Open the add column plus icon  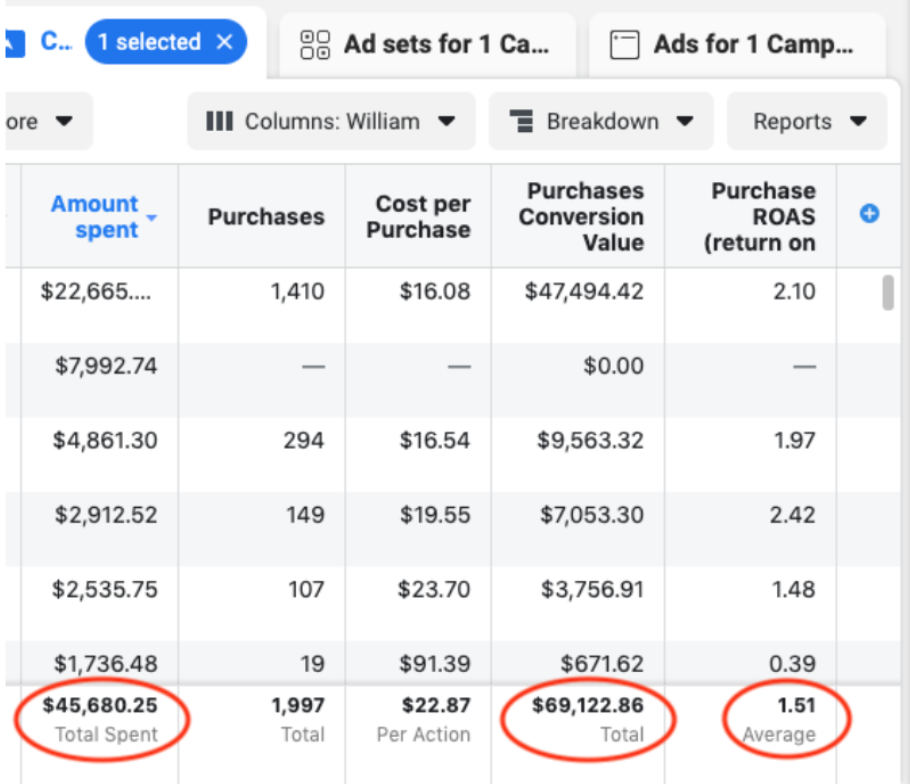pyautogui.click(x=868, y=213)
